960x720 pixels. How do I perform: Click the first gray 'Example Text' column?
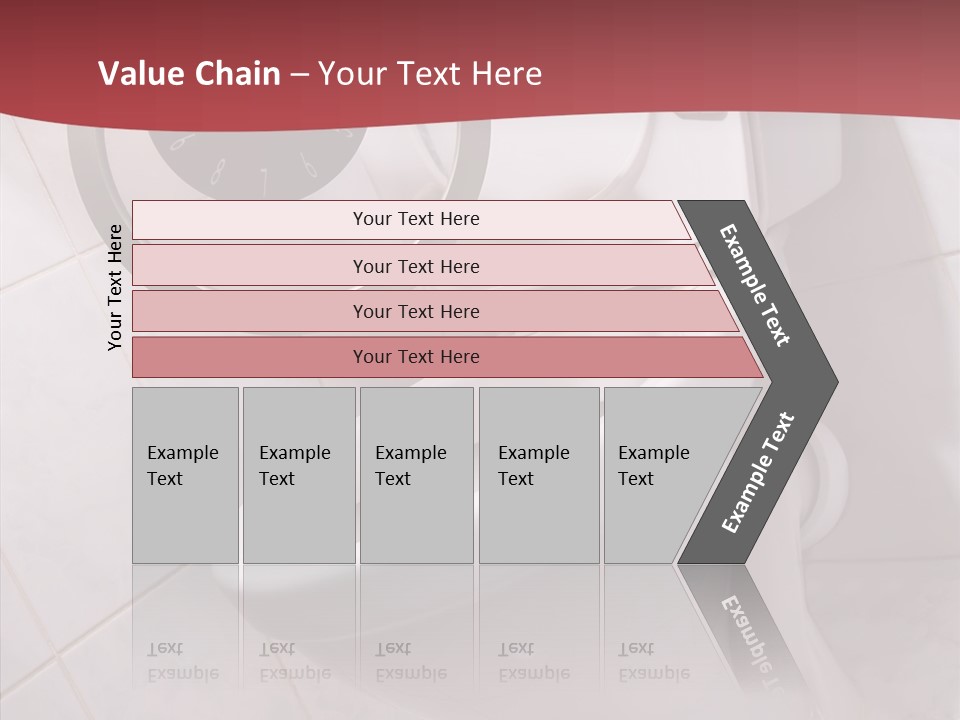click(x=186, y=475)
